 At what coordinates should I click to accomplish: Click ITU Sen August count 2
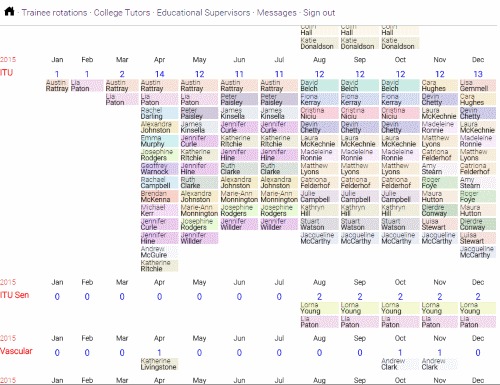[319, 296]
